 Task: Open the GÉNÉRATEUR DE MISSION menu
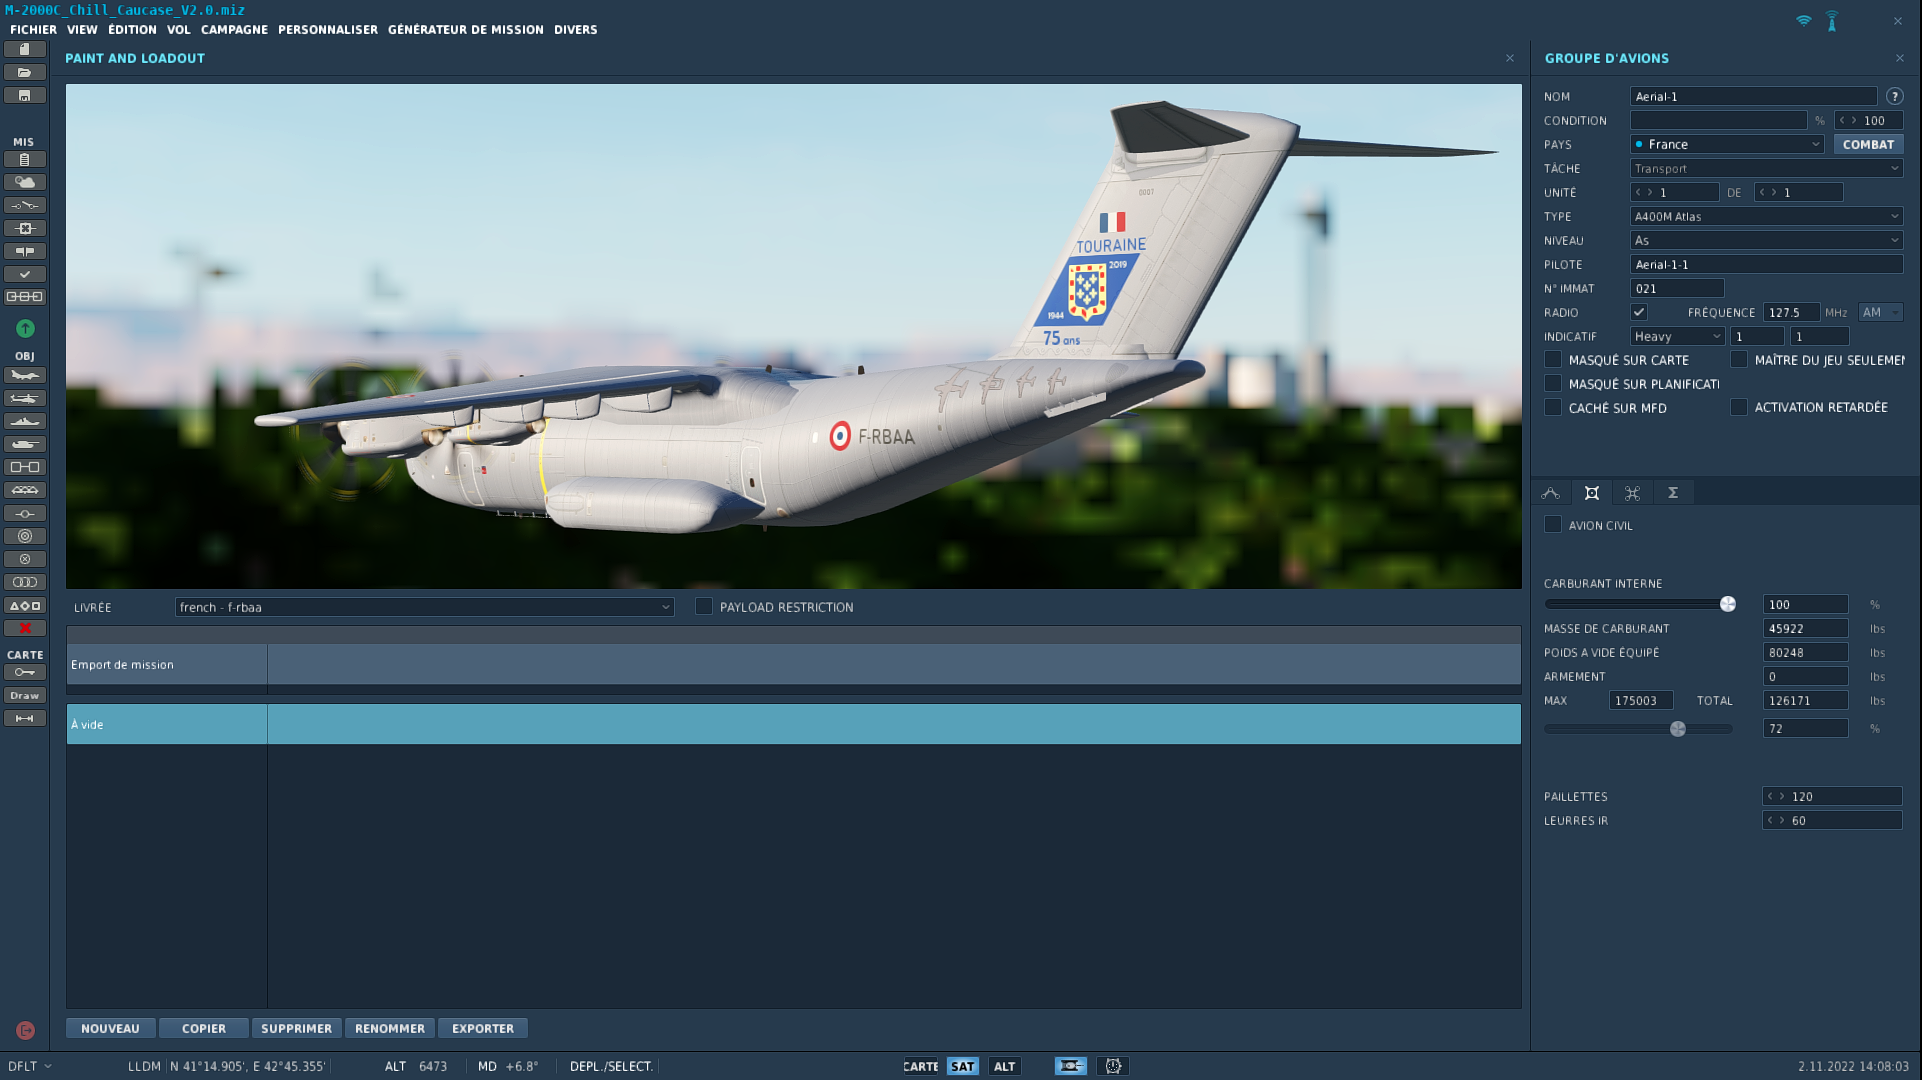[466, 29]
